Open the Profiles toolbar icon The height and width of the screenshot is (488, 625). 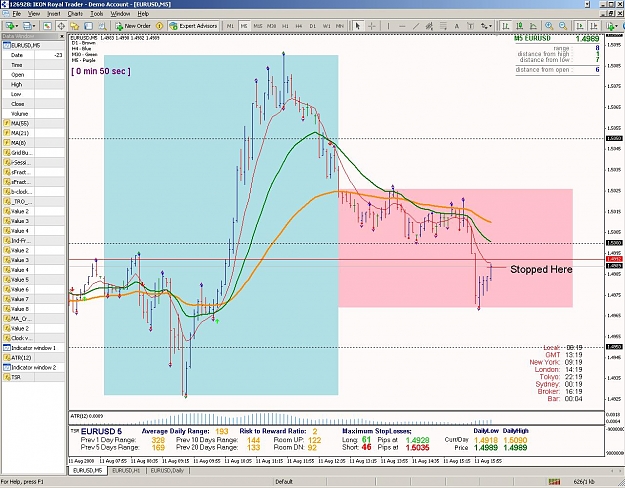27,26
